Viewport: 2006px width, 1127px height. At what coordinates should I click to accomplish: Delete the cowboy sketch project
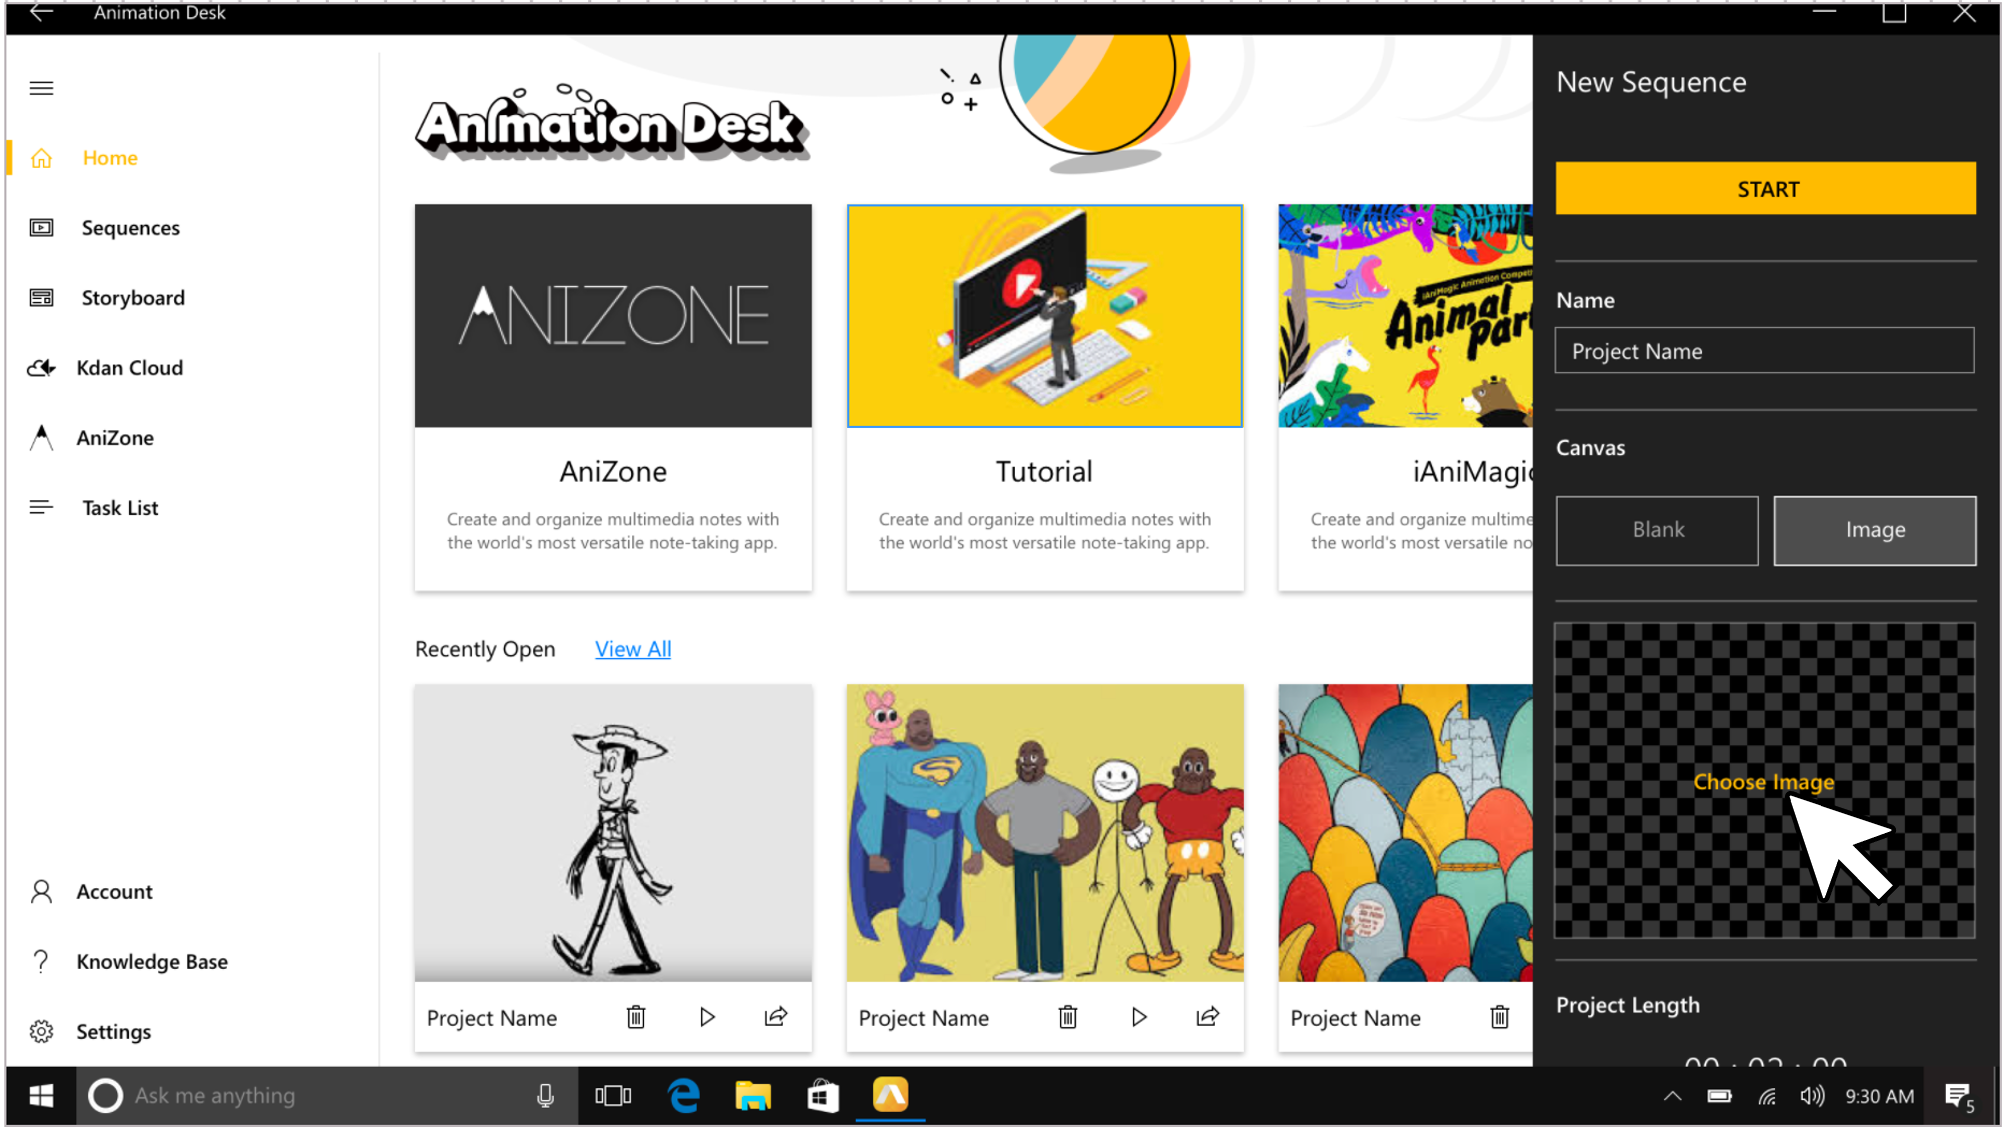pos(636,1017)
